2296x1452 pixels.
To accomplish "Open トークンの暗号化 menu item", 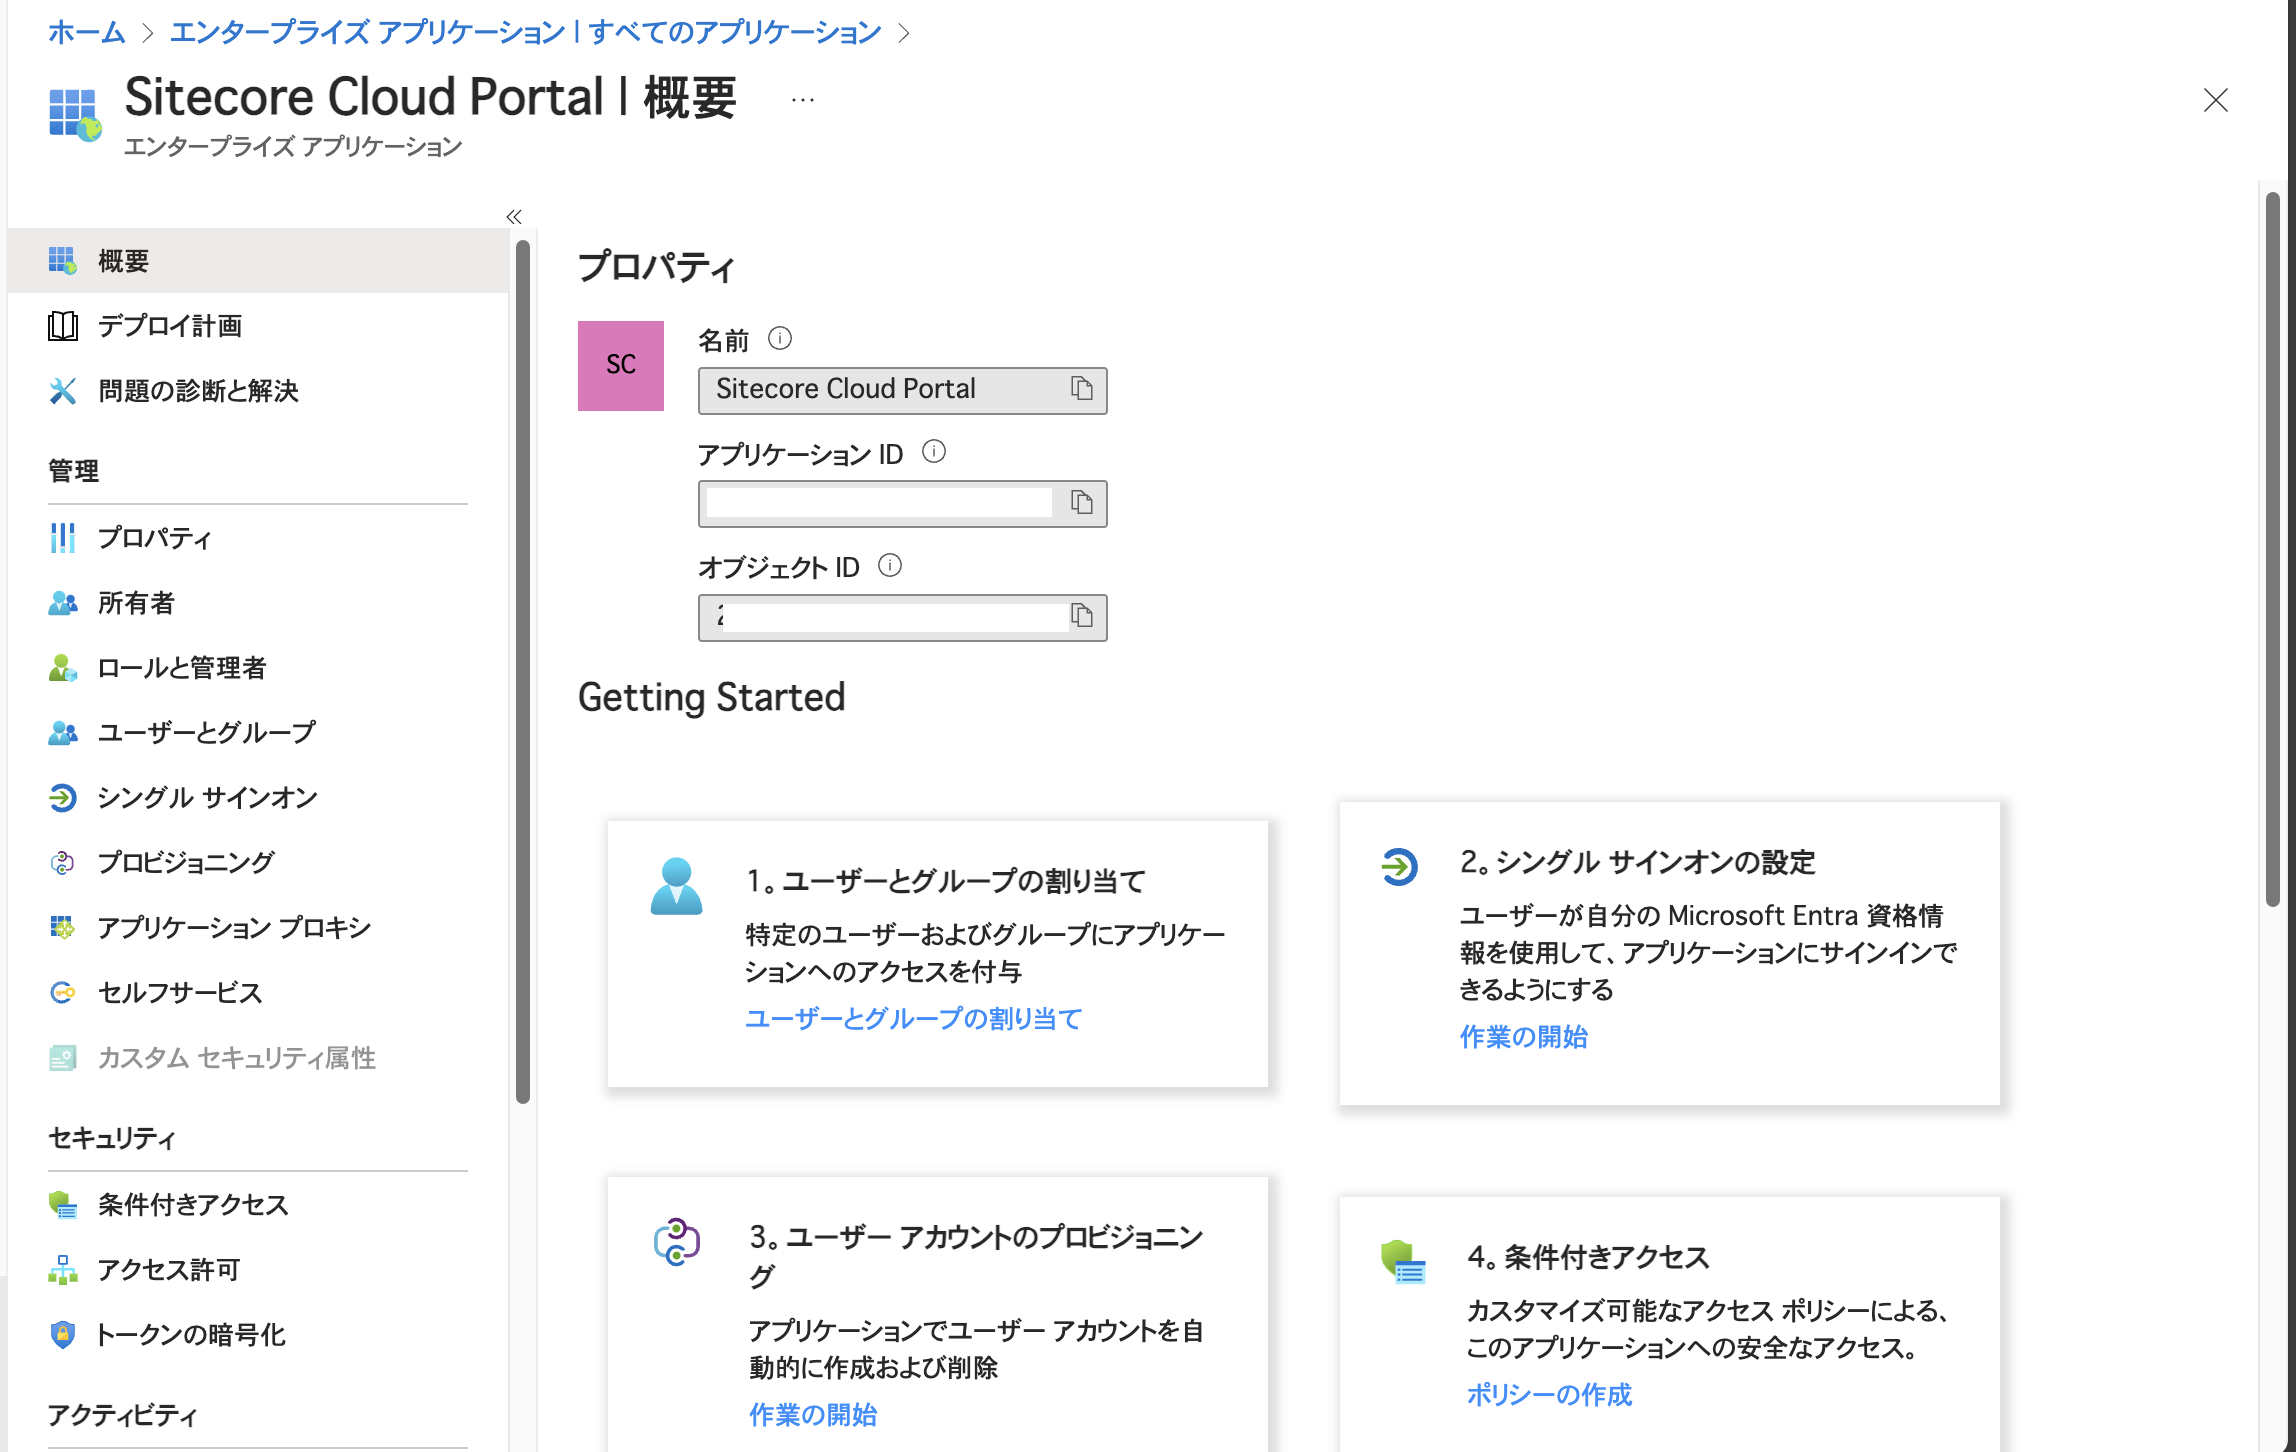I will click(258, 1335).
